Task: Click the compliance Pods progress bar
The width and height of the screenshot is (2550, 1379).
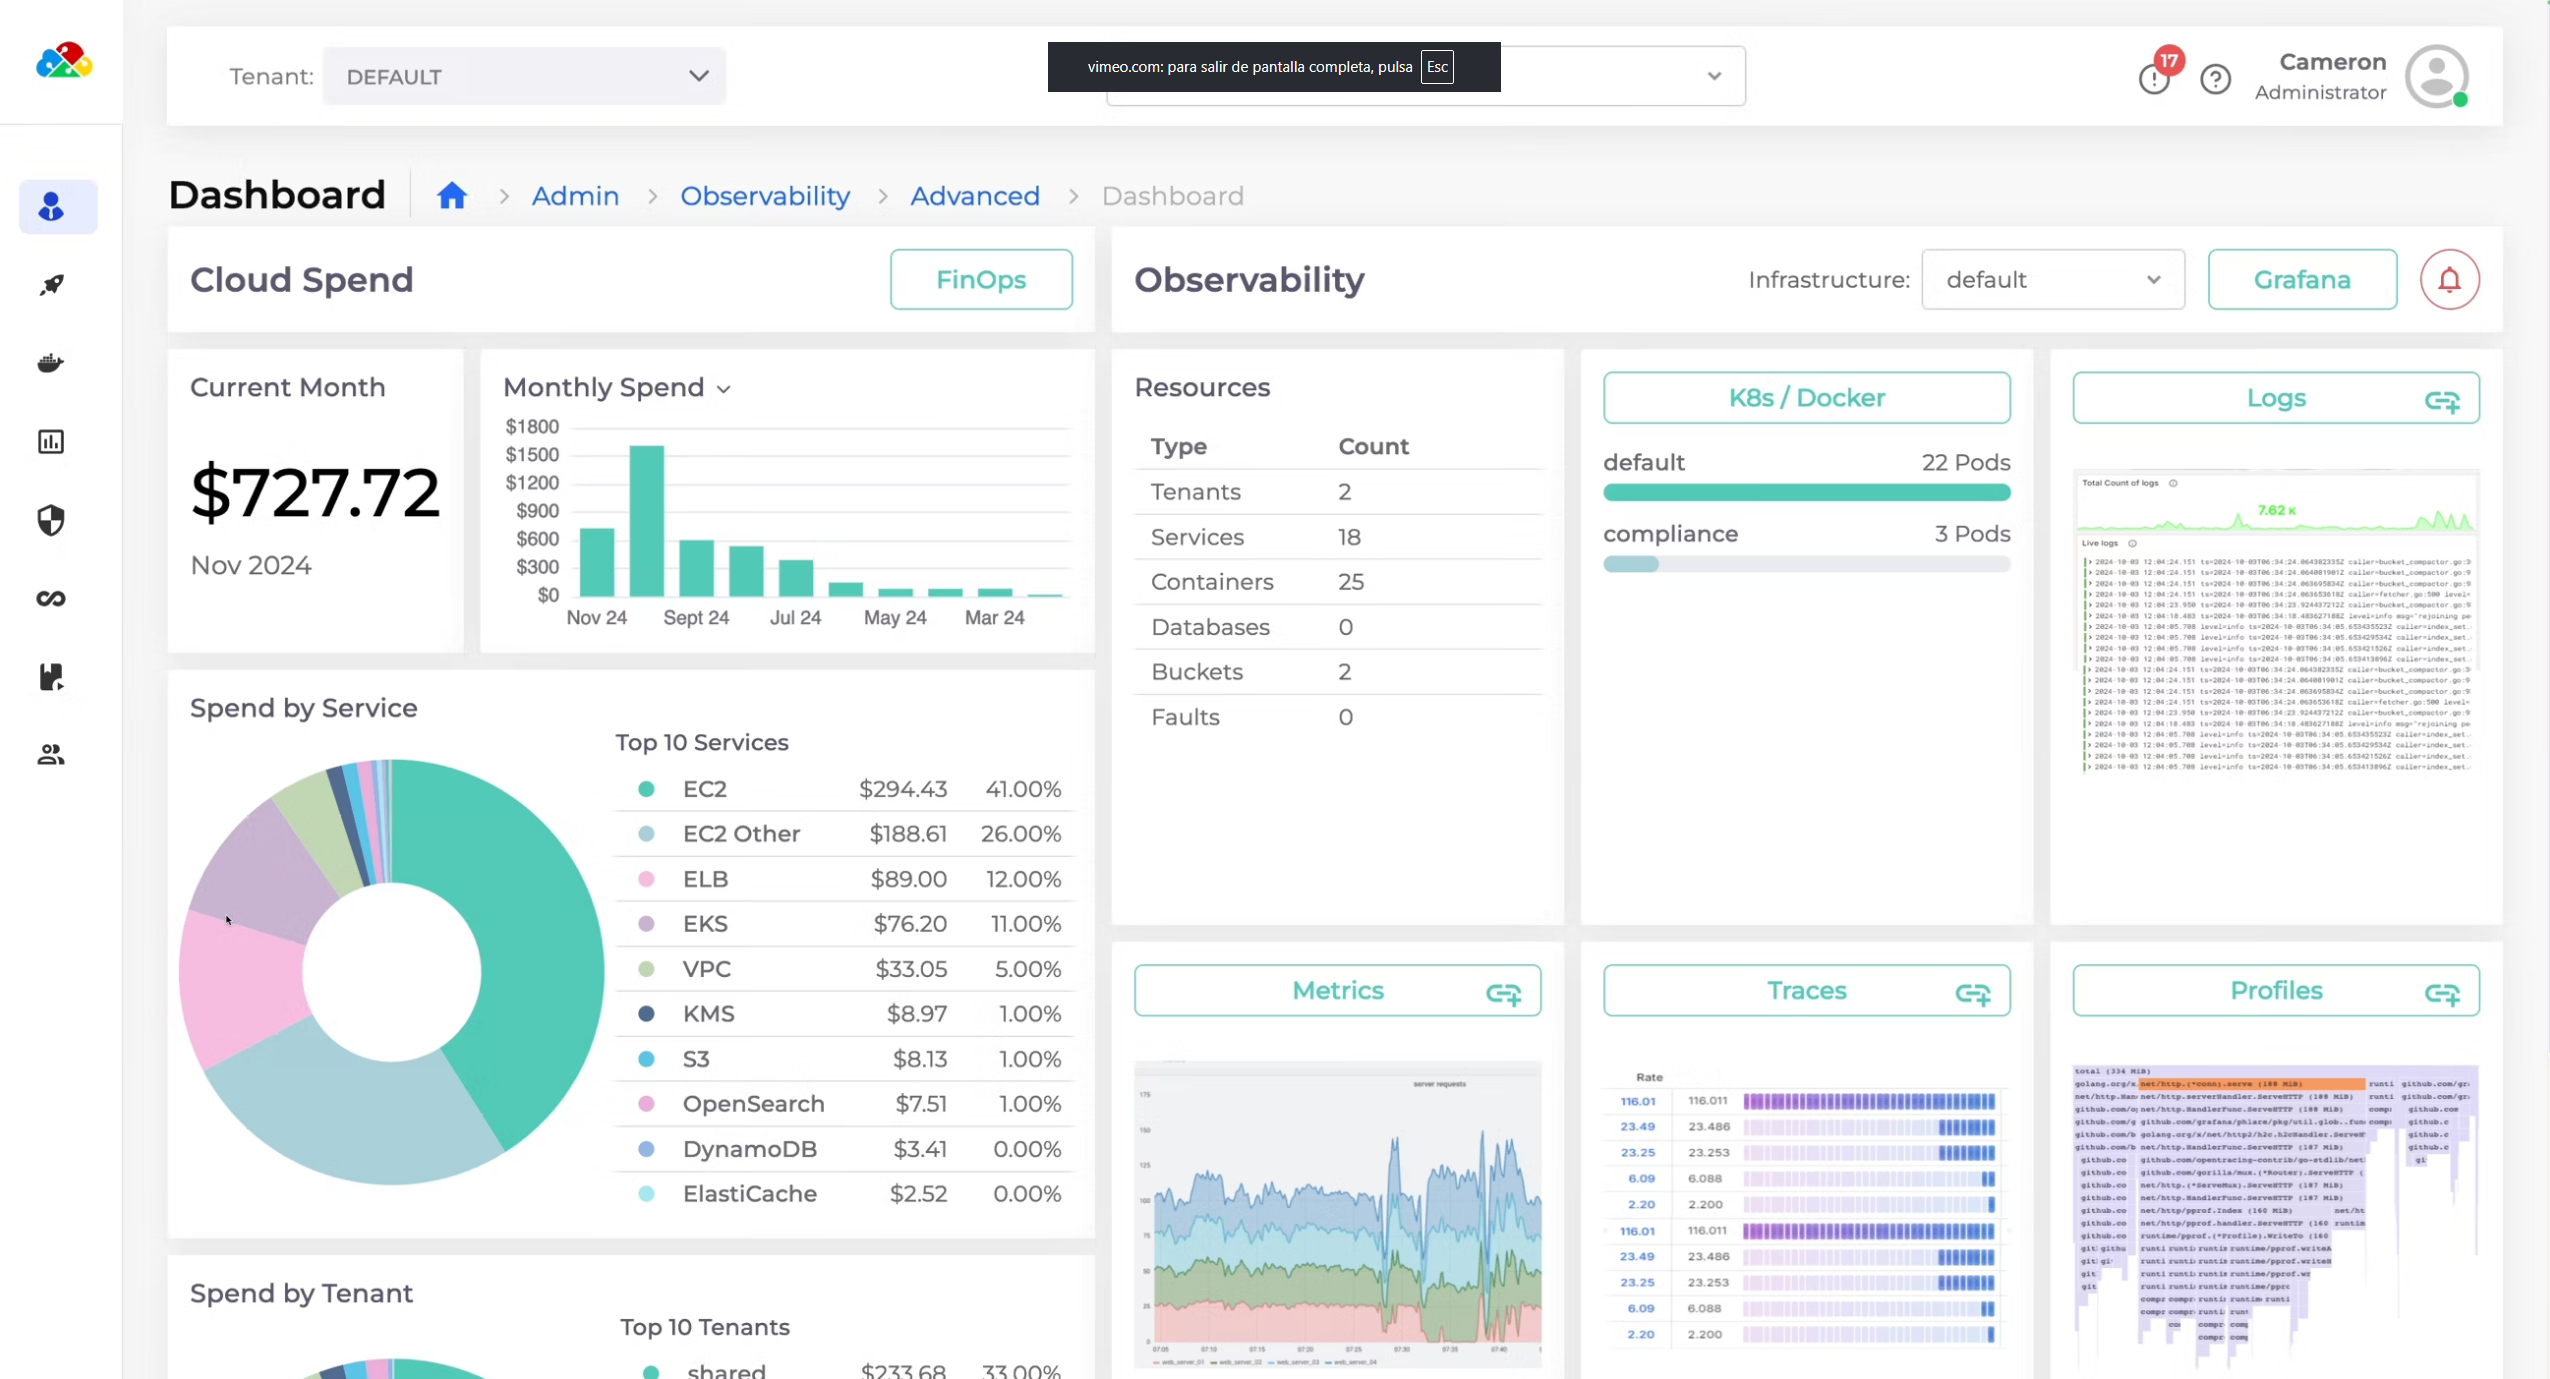Action: pos(1805,564)
